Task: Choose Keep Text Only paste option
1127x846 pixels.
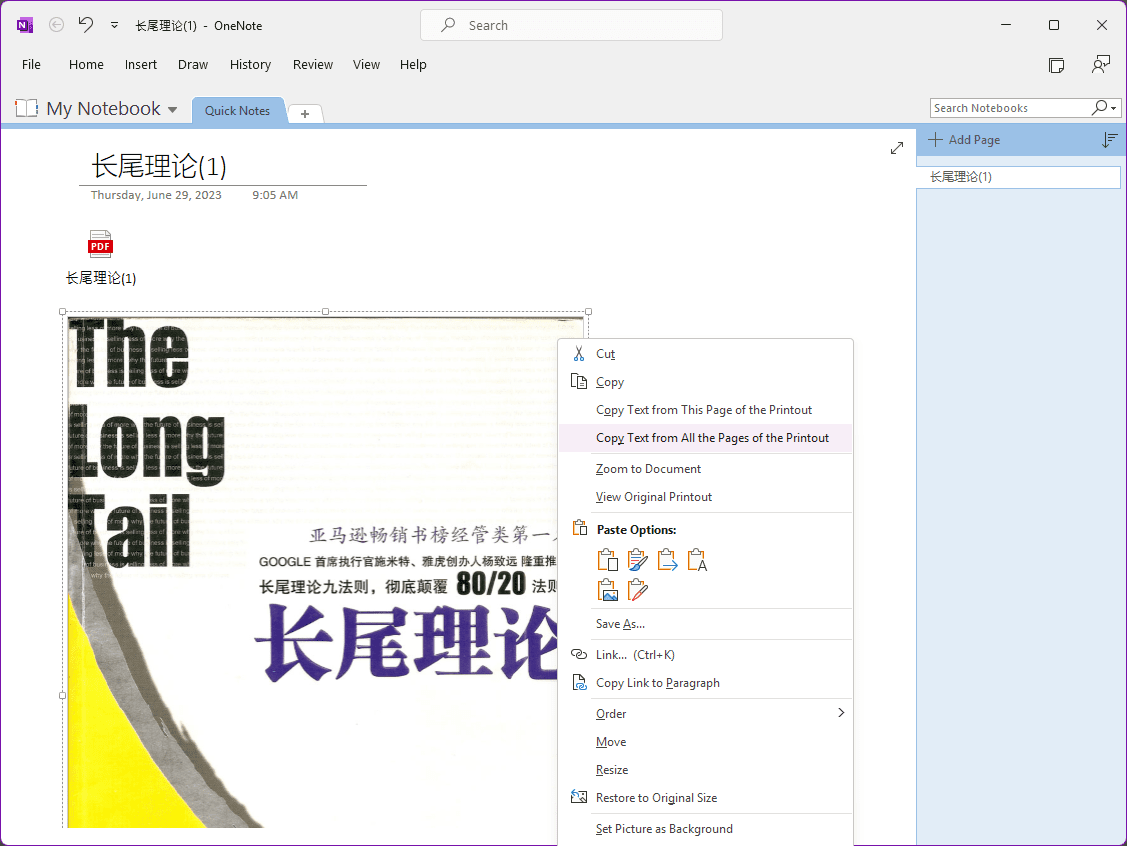Action: pos(697,560)
